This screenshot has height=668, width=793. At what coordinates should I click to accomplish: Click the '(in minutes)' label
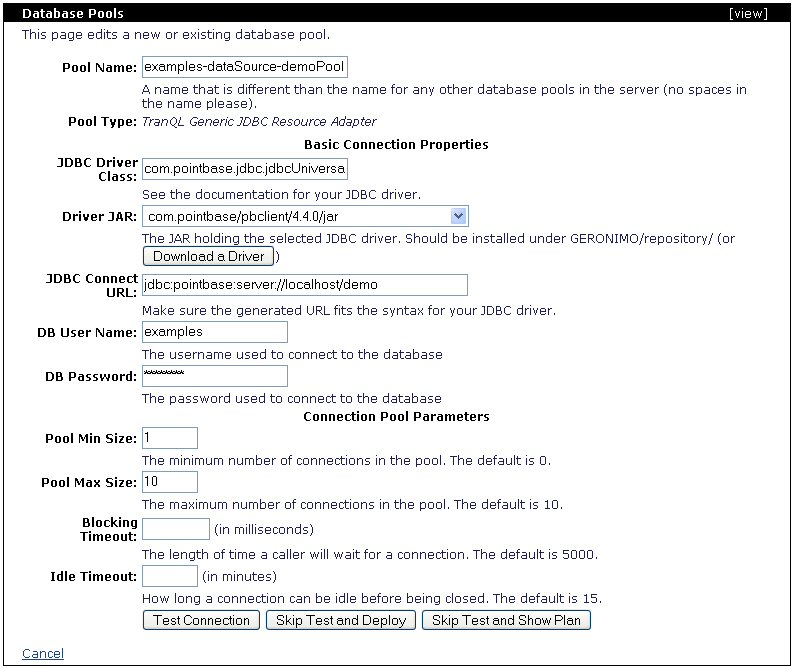click(239, 576)
